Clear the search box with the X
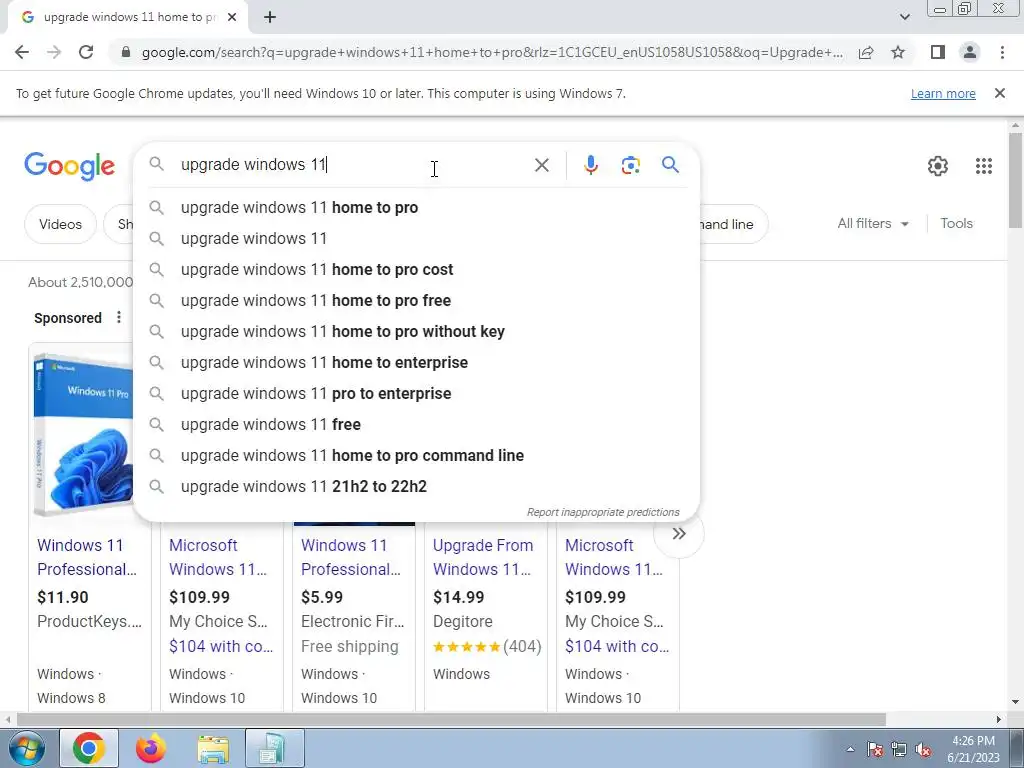The image size is (1024, 768). tap(541, 165)
